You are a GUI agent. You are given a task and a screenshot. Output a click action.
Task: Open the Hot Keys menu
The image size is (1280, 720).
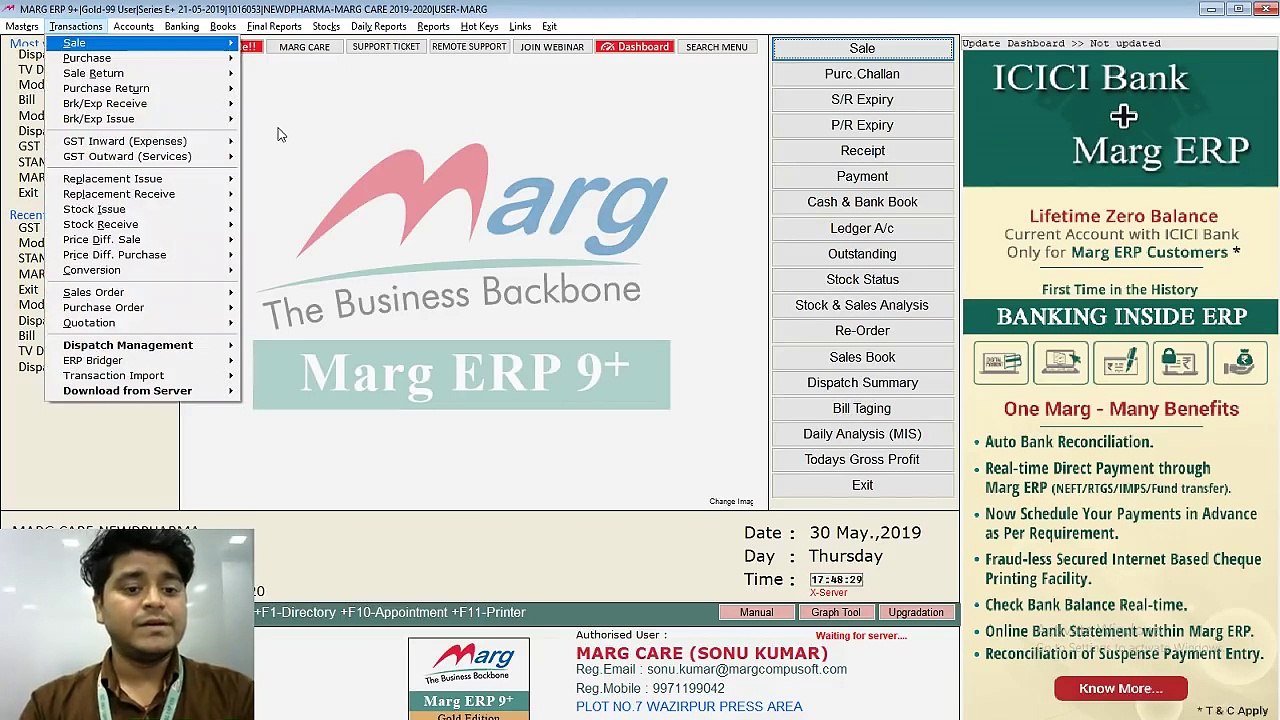[479, 26]
